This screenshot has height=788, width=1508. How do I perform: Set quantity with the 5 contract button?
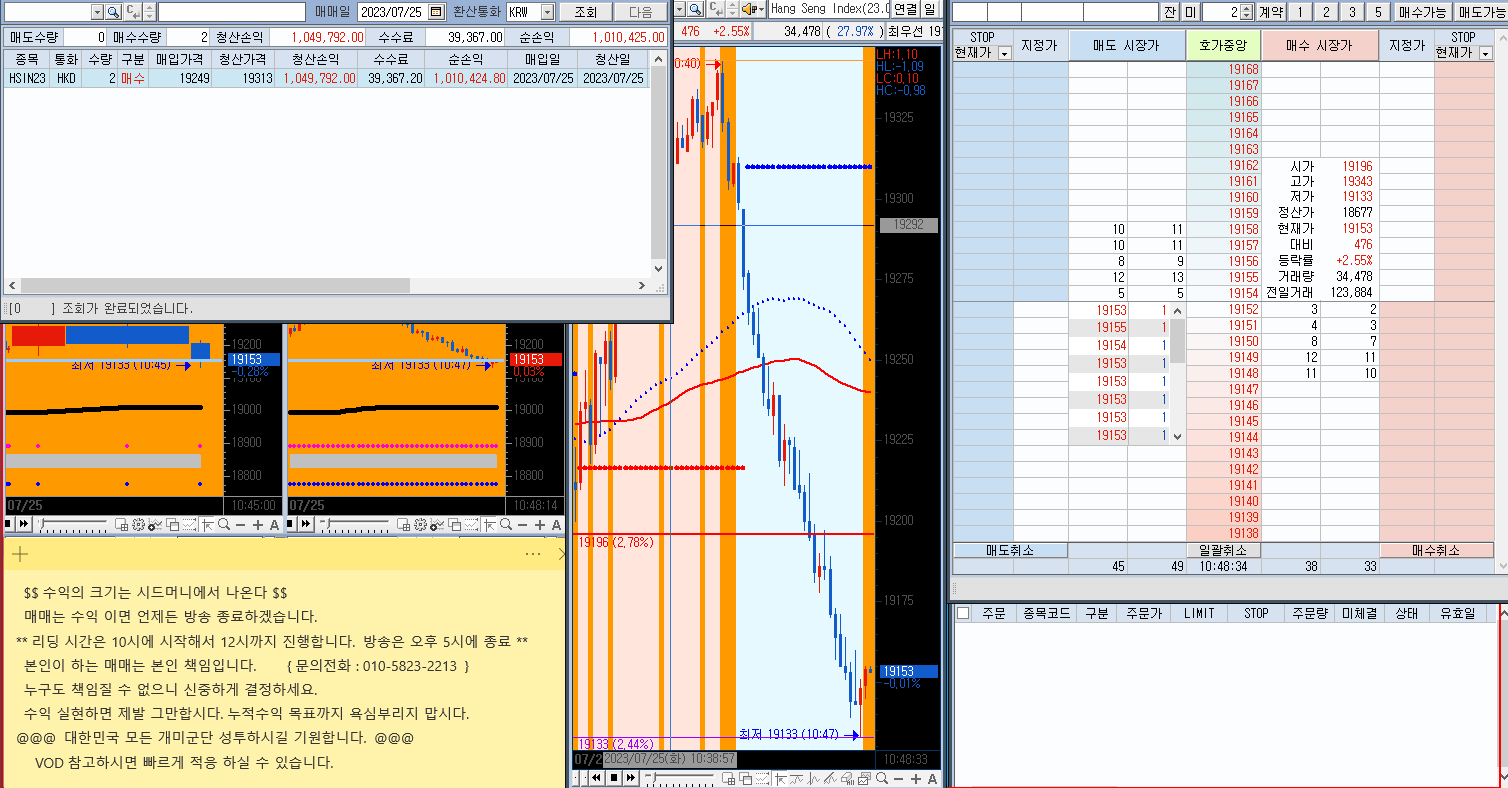click(1378, 12)
